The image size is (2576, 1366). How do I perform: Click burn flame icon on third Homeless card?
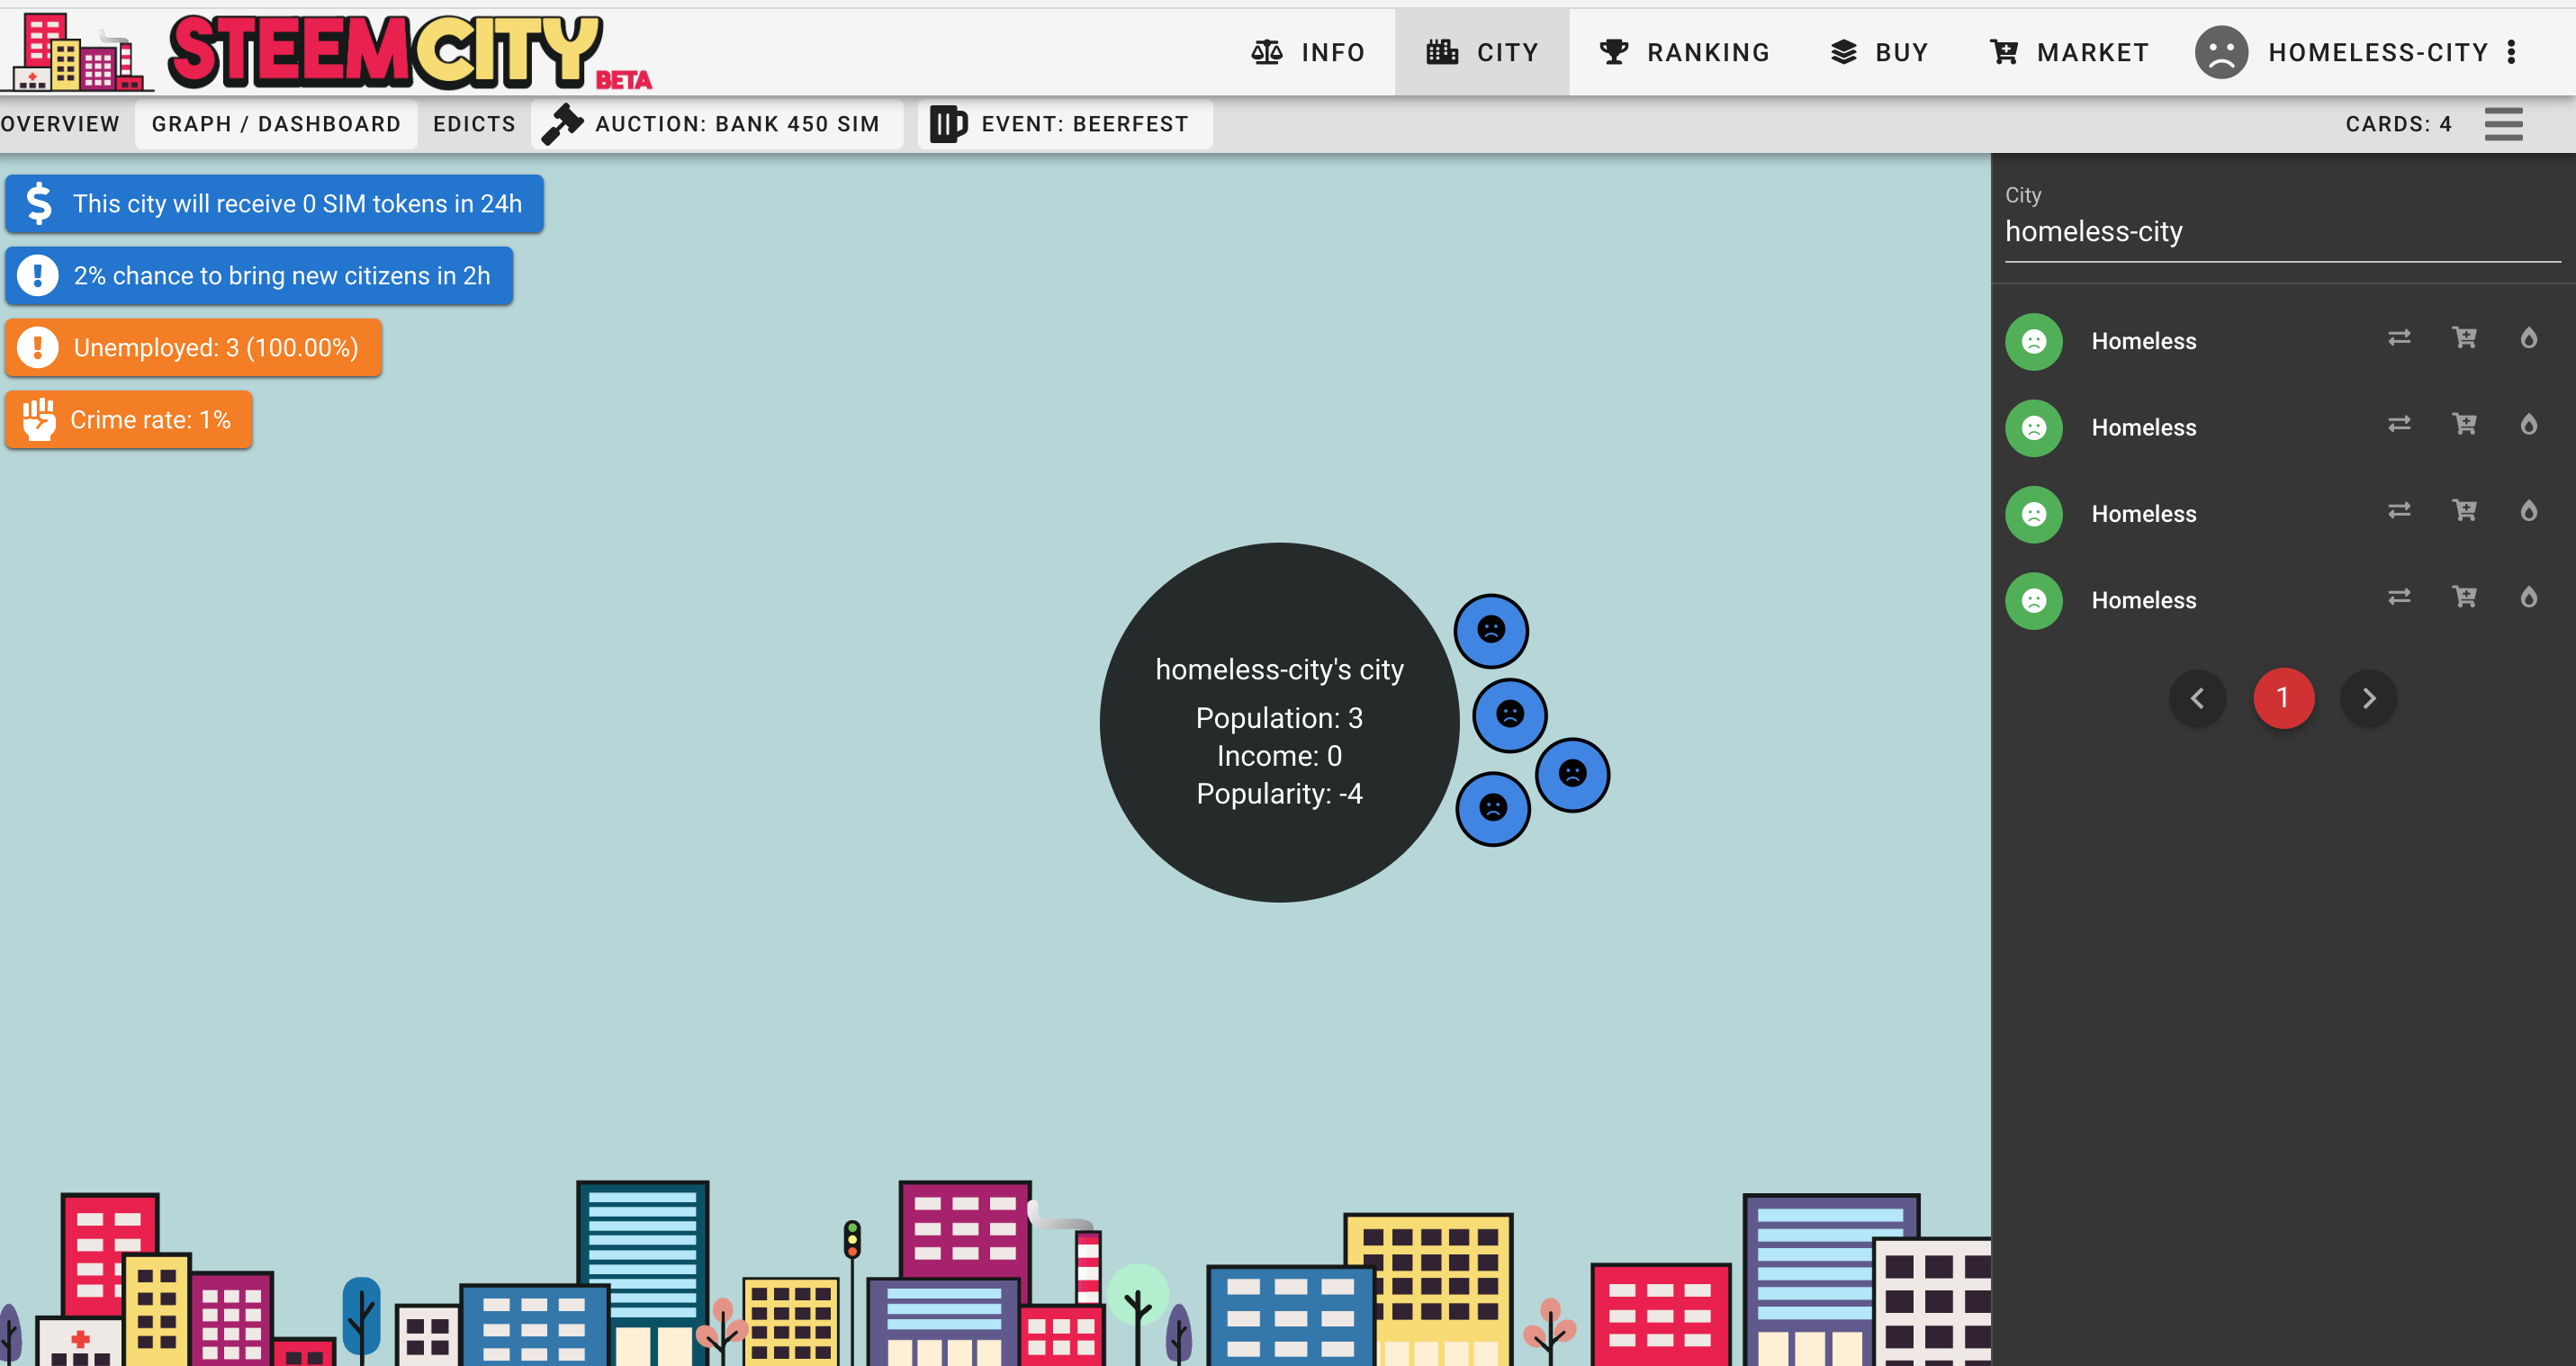point(2528,511)
